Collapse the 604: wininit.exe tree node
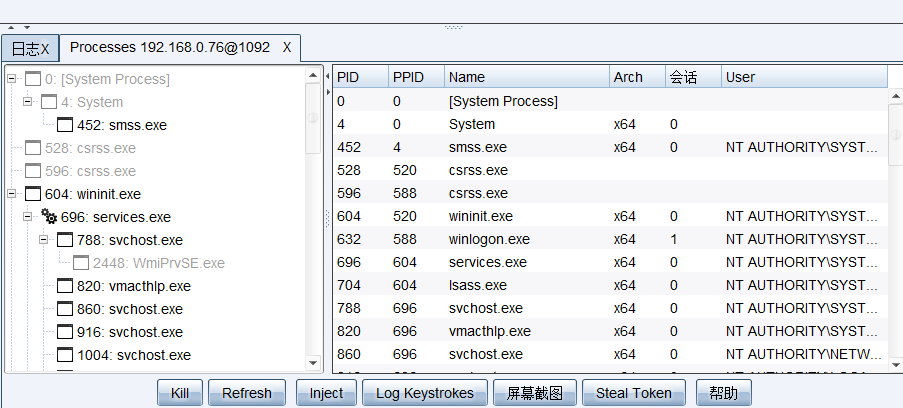 (12, 194)
